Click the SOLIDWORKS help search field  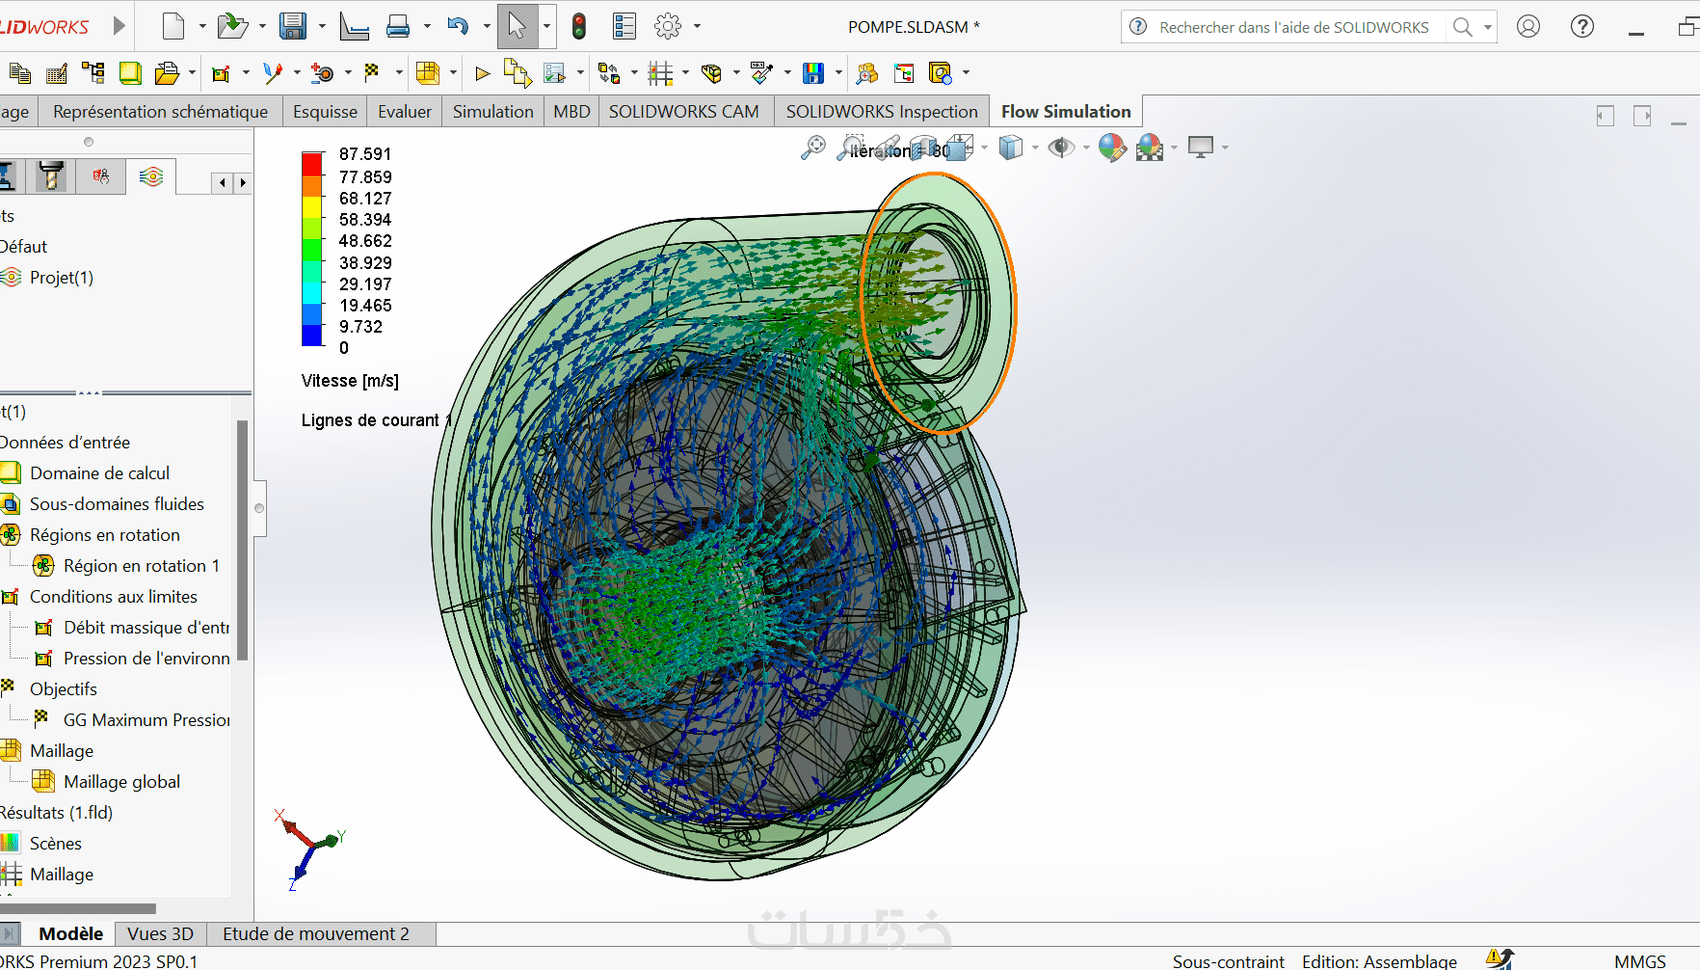coord(1293,27)
